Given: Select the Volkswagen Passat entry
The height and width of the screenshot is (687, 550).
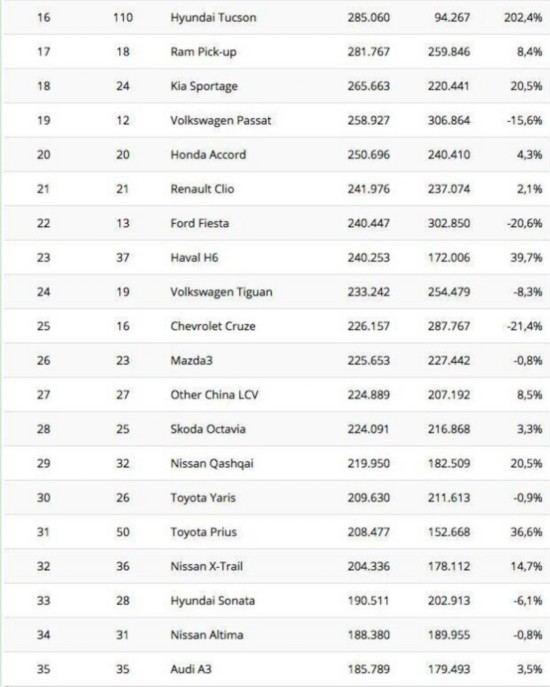Looking at the screenshot, I should [x=221, y=120].
